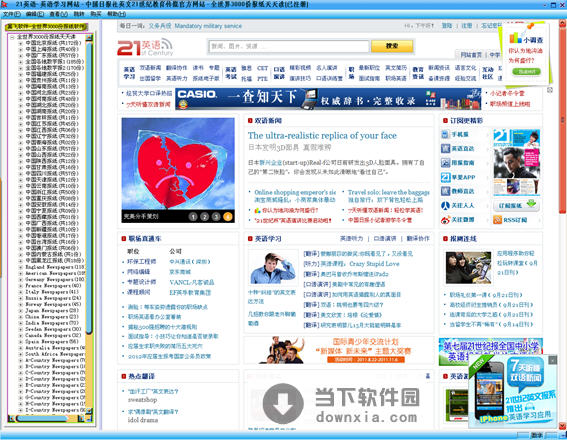
Task: Click tree panel scroll-left arrow
Action: click(x=11, y=419)
